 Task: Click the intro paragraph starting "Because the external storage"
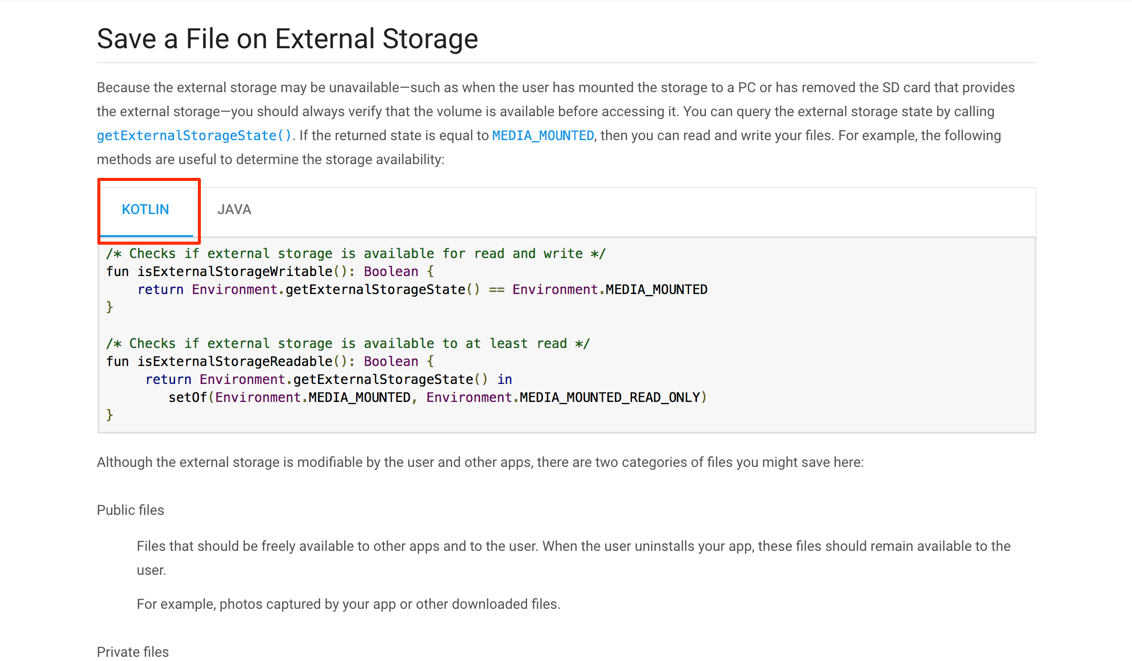556,112
